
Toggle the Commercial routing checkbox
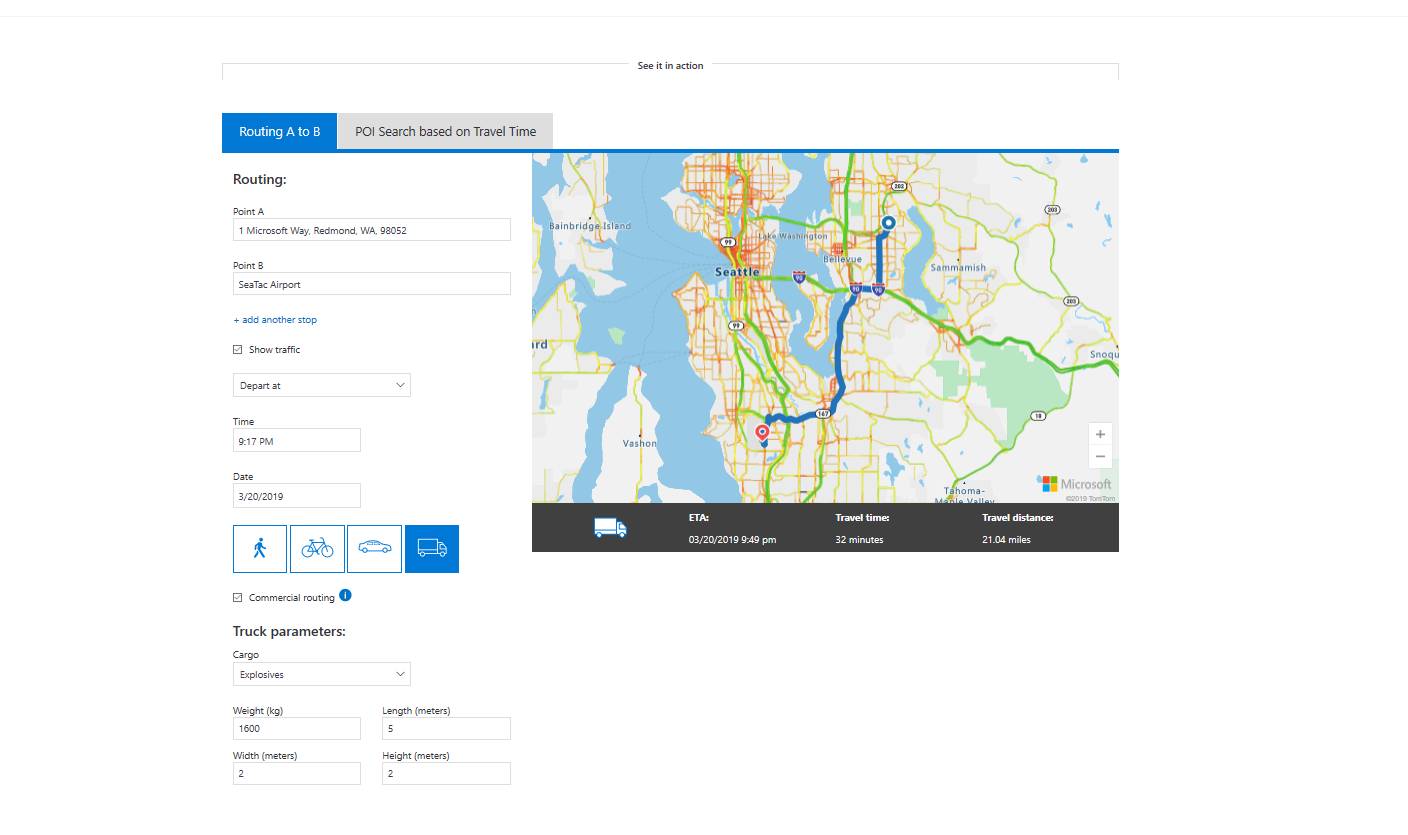point(238,598)
